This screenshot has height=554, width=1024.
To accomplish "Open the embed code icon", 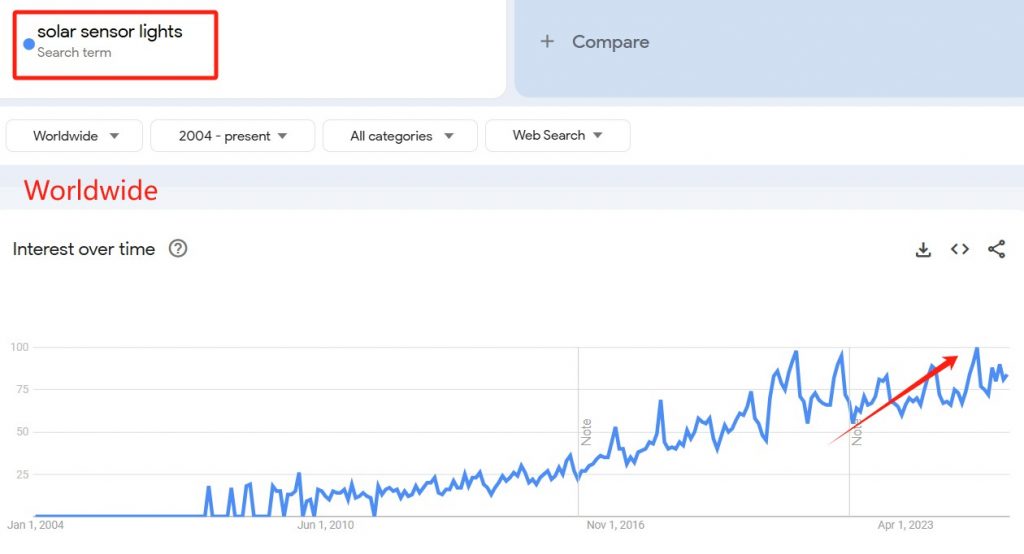I will click(x=959, y=249).
